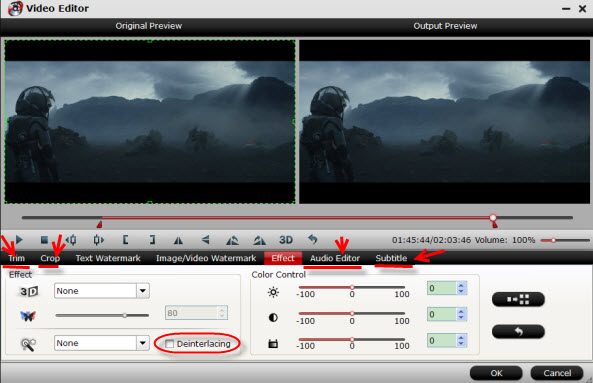Viewport: 593px width, 383px height.
Task: Enable the Deinterlacing checkbox
Action: [x=170, y=344]
